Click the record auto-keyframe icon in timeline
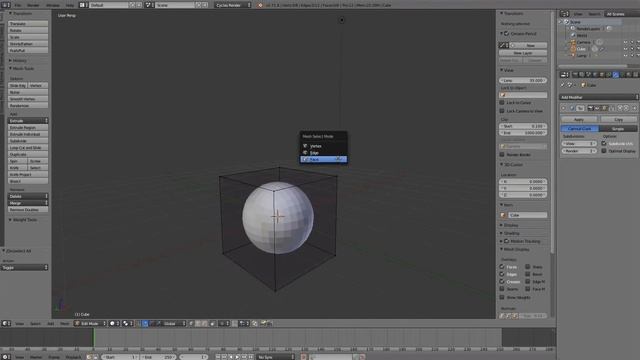Image resolution: width=640 pixels, height=360 pixels. (x=304, y=357)
